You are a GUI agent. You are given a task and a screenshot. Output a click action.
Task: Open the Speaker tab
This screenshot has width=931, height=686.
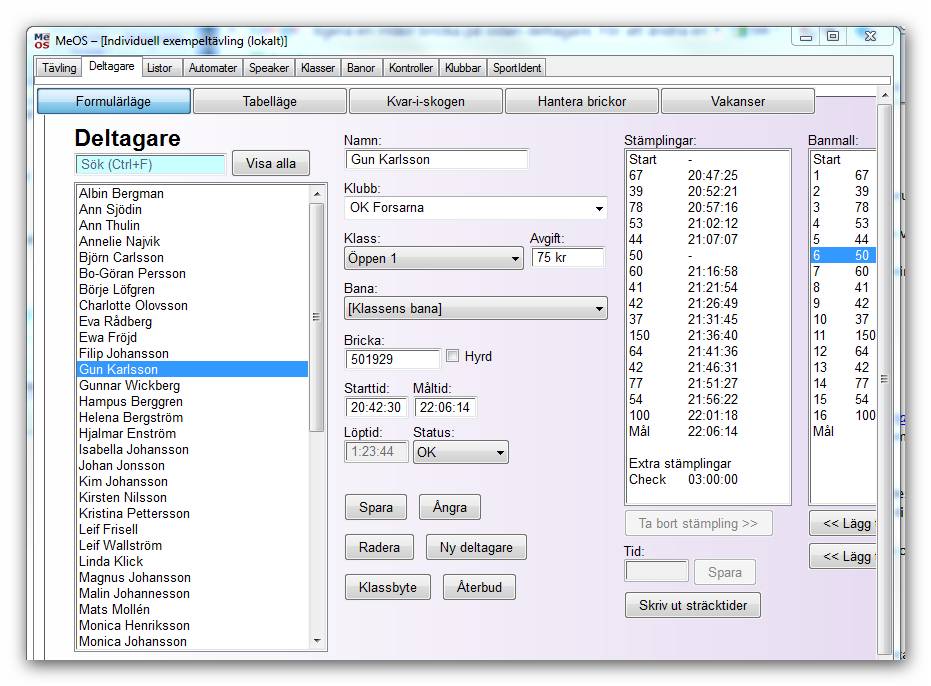pyautogui.click(x=268, y=68)
